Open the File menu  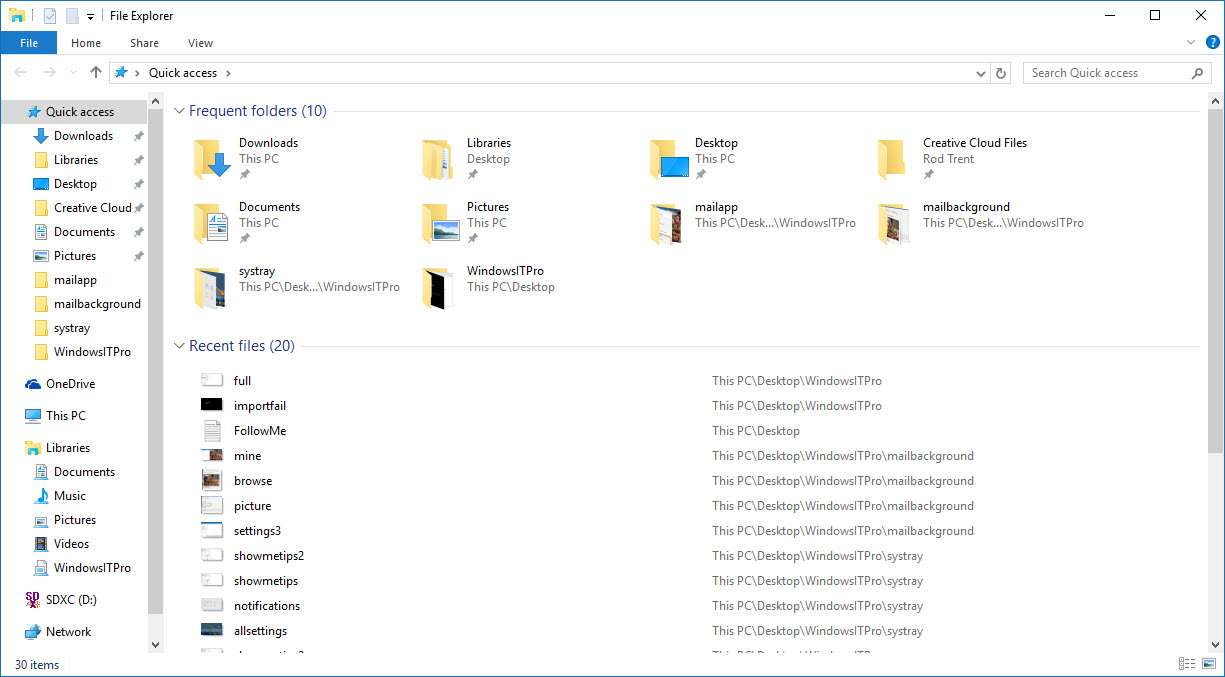pyautogui.click(x=29, y=43)
